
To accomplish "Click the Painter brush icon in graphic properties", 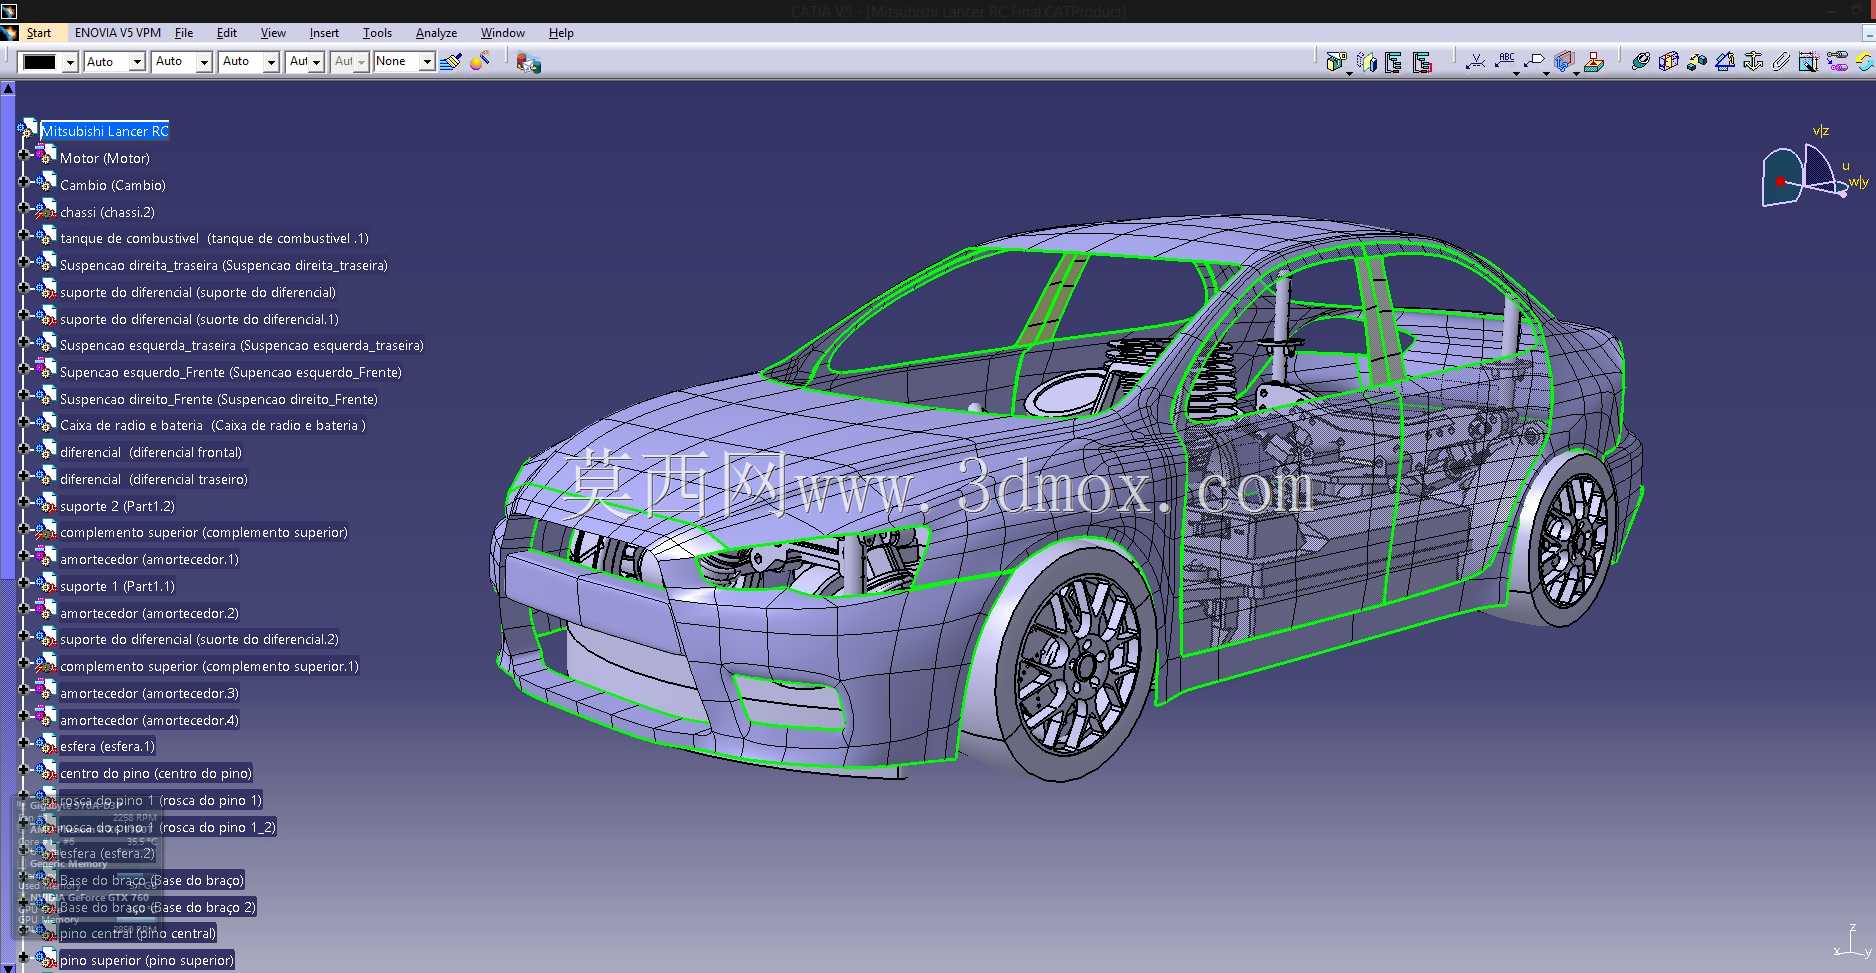I will pos(451,62).
